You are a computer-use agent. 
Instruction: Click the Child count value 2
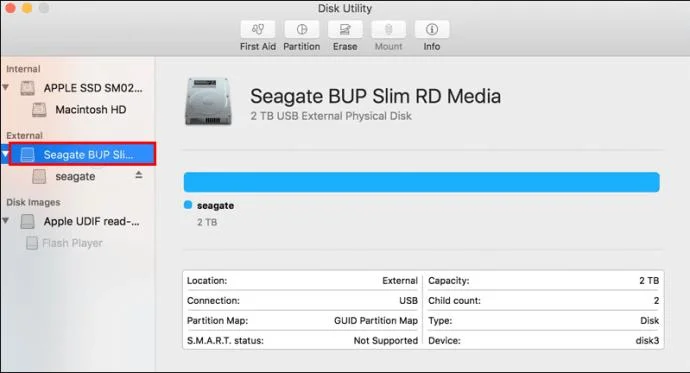pyautogui.click(x=656, y=300)
